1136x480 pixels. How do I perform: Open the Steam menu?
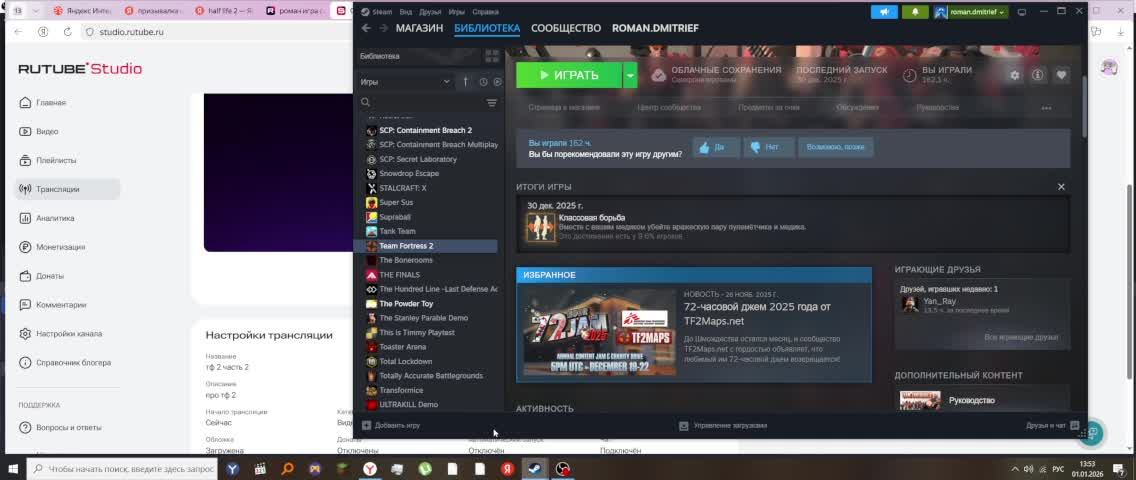pyautogui.click(x=377, y=12)
